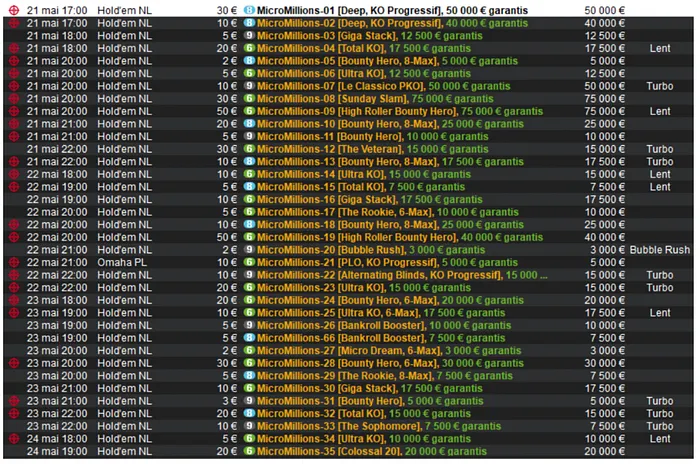Click the green 6-max badge of MicroMillions-04

(249, 48)
